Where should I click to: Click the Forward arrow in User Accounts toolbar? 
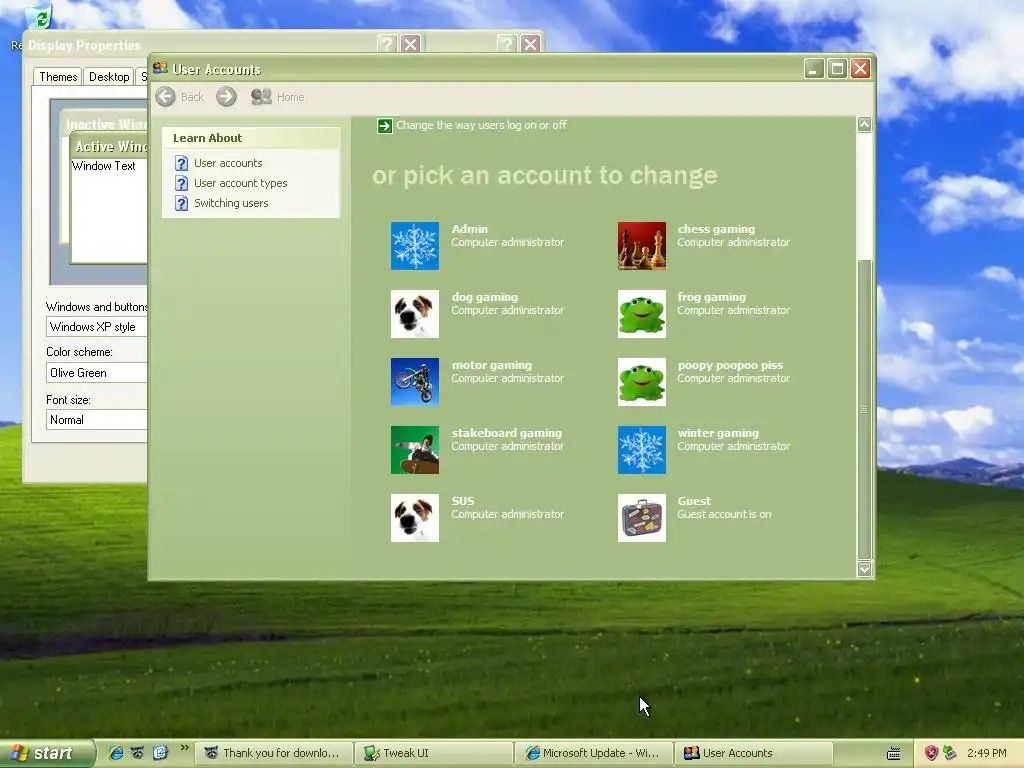[227, 97]
